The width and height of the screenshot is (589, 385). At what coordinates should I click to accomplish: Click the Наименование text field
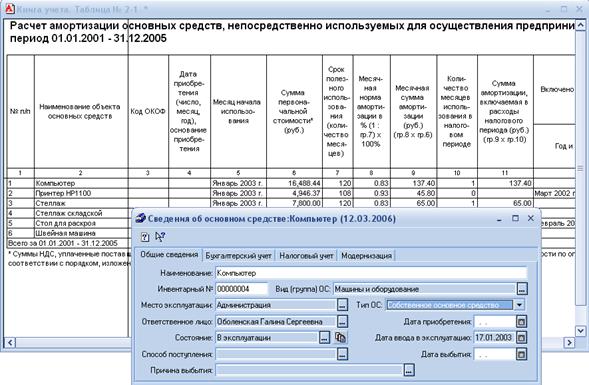[371, 273]
